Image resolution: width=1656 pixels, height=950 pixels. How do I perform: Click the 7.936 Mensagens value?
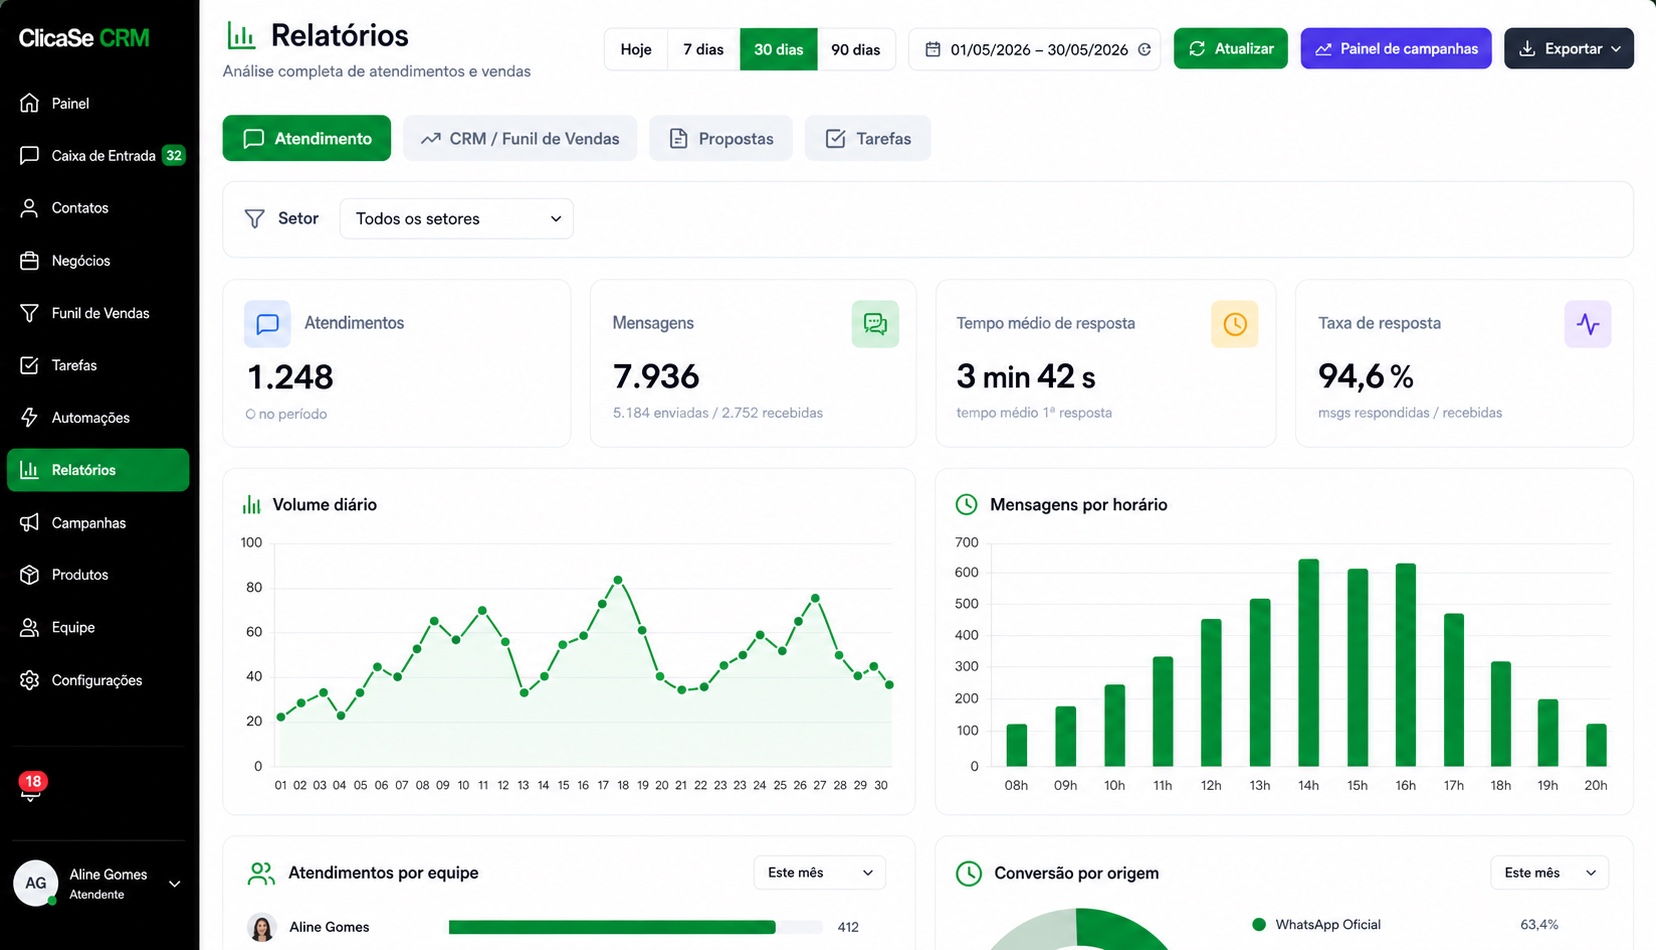tap(656, 377)
